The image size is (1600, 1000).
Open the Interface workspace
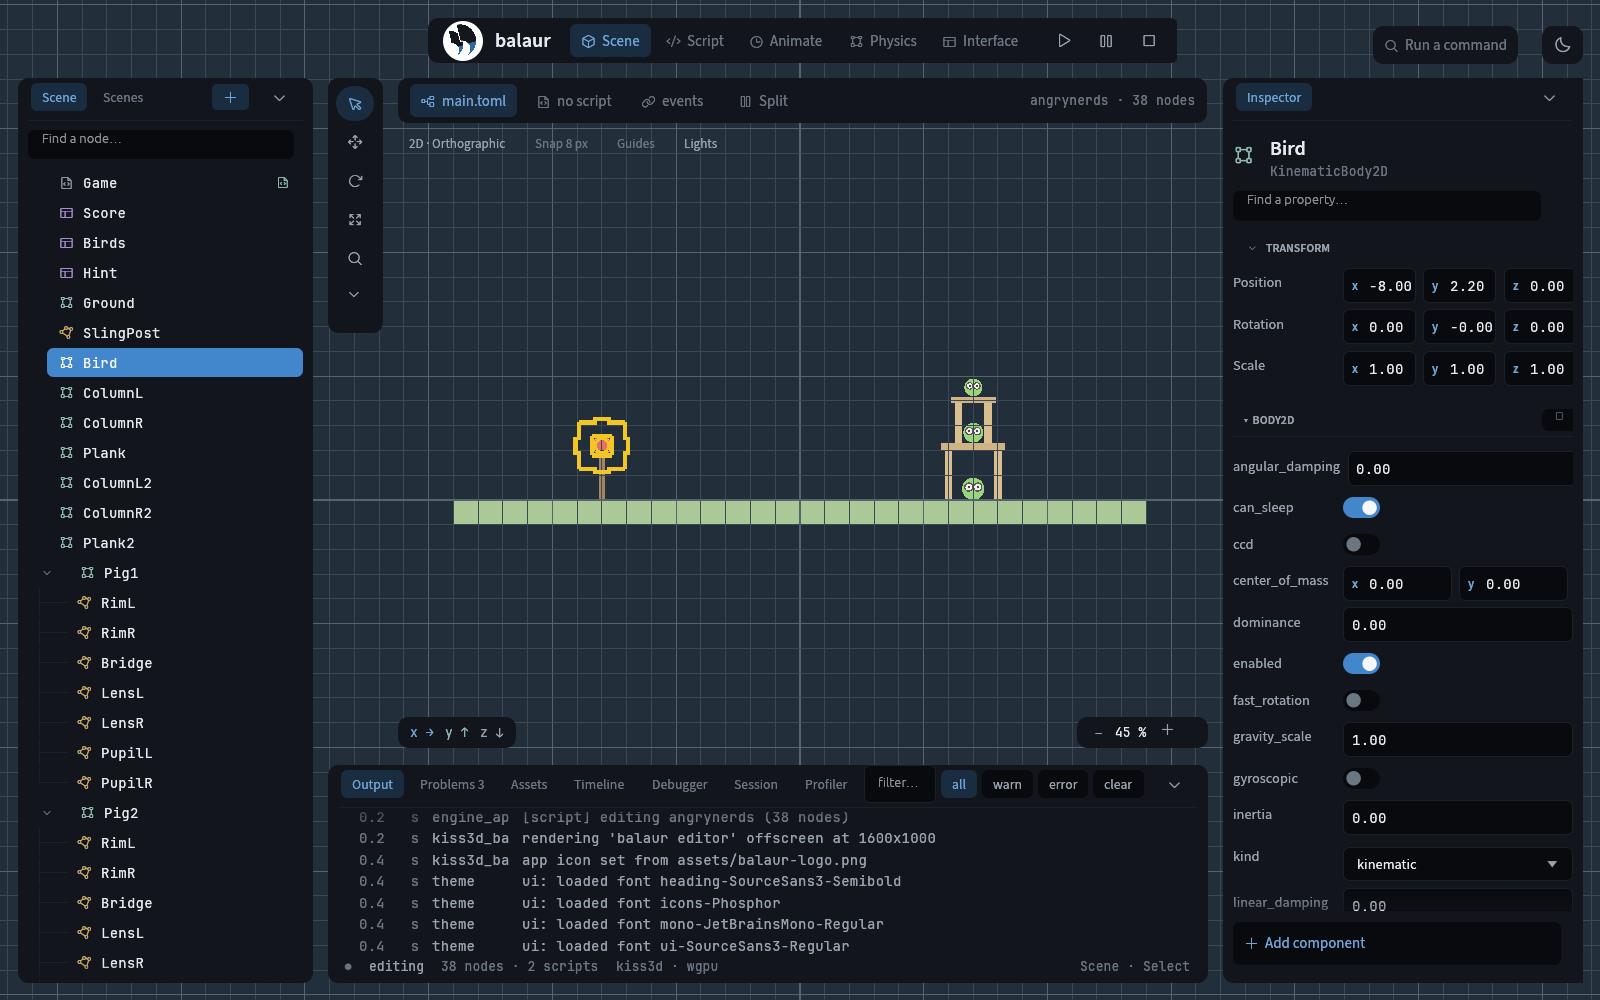tap(980, 41)
